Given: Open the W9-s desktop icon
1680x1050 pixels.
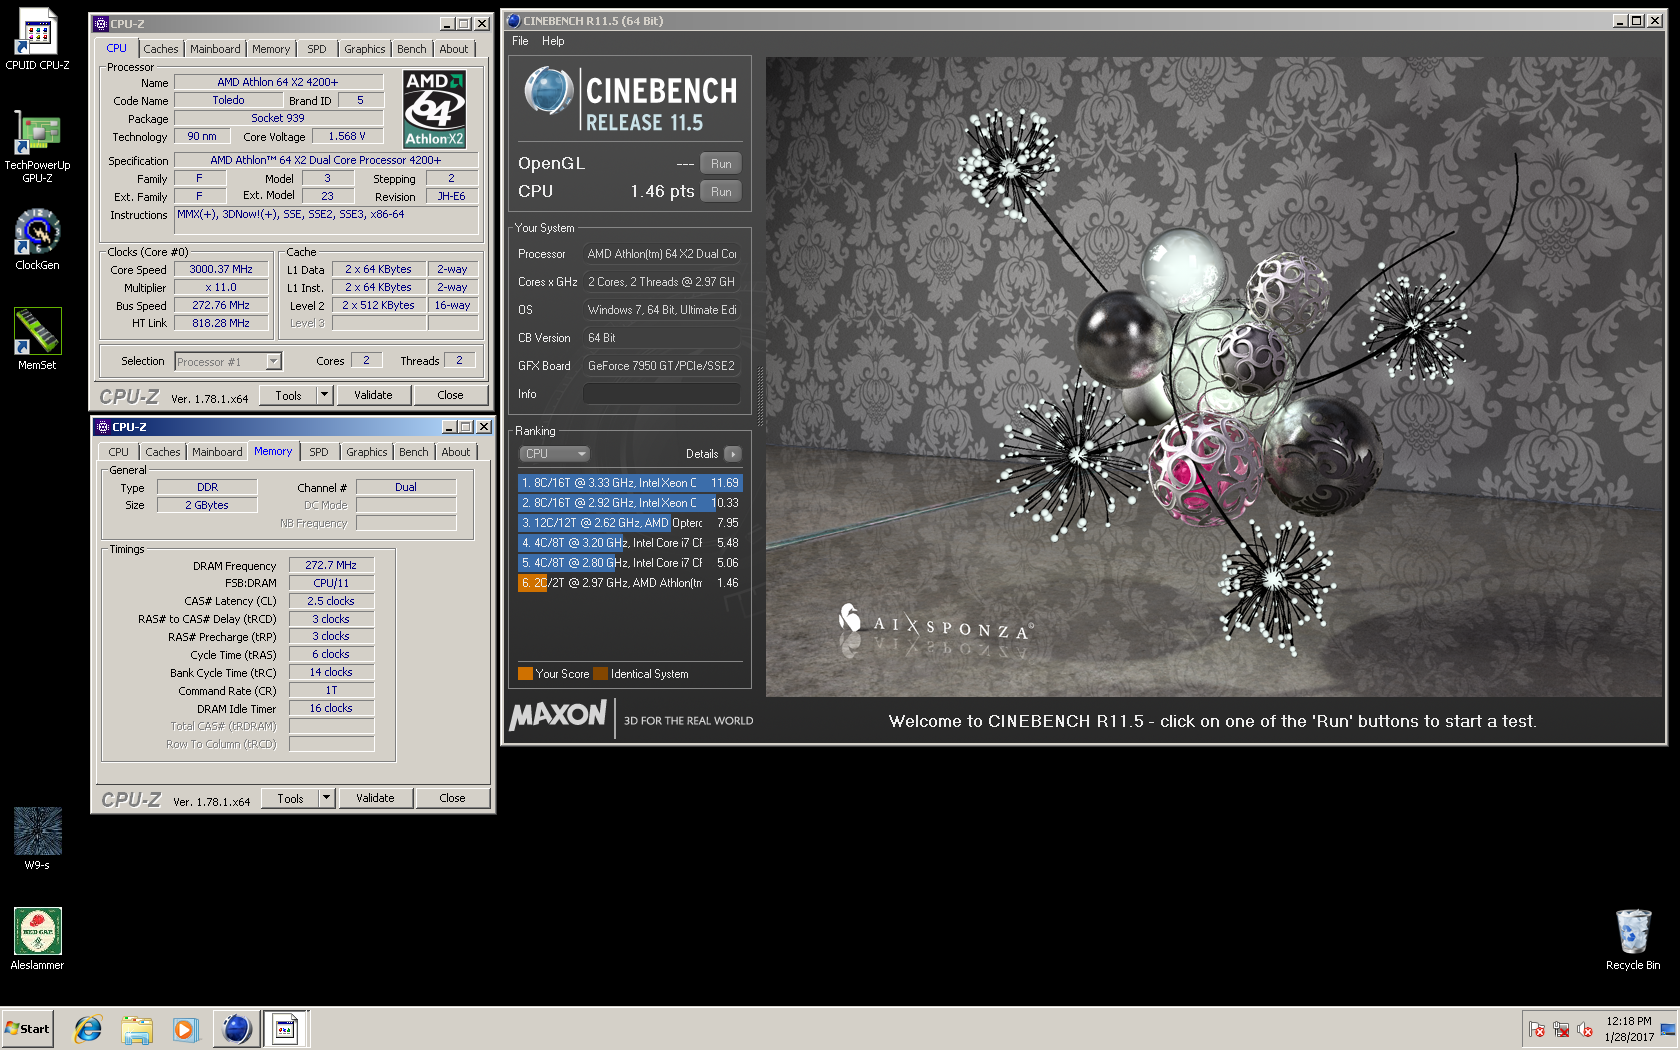Looking at the screenshot, I should tap(37, 840).
